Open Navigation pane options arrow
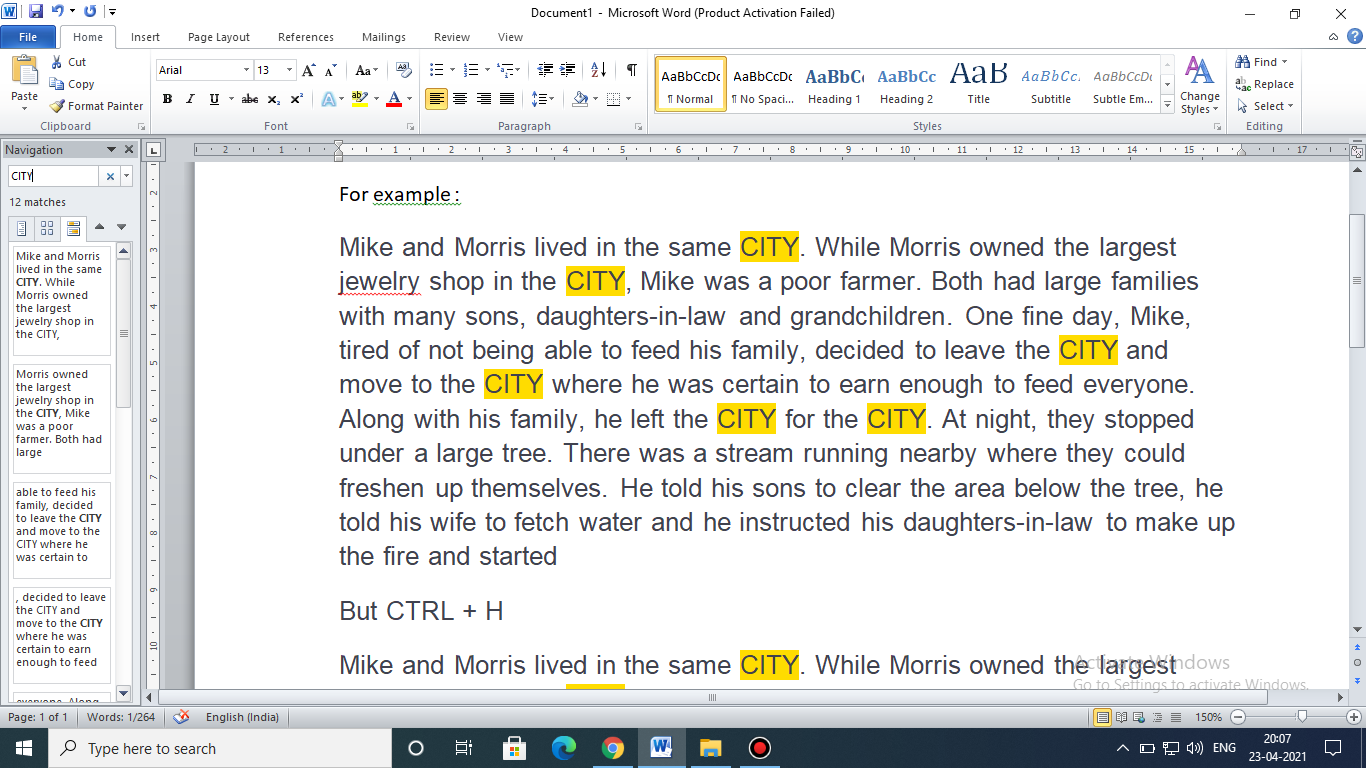 tap(112, 150)
